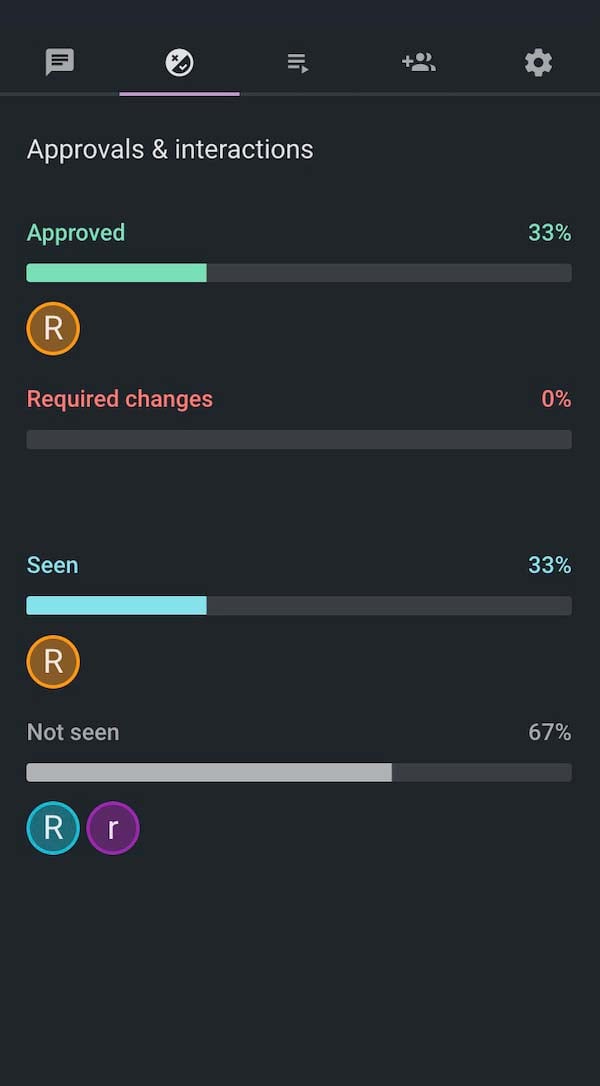Click the 67% Not seen percentage

coord(549,732)
